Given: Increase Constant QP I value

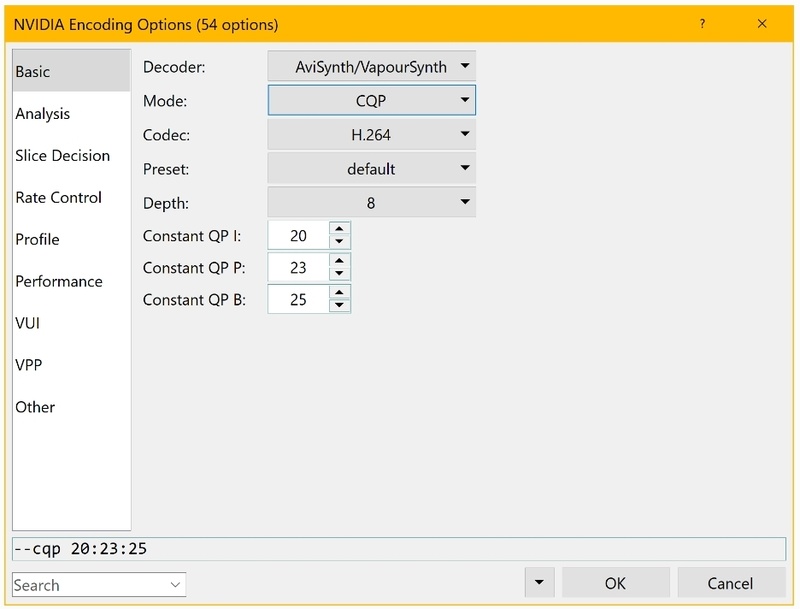Looking at the screenshot, I should [340, 231].
